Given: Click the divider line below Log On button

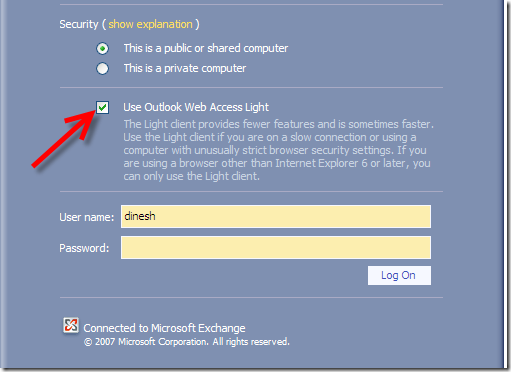Looking at the screenshot, I should point(251,297).
